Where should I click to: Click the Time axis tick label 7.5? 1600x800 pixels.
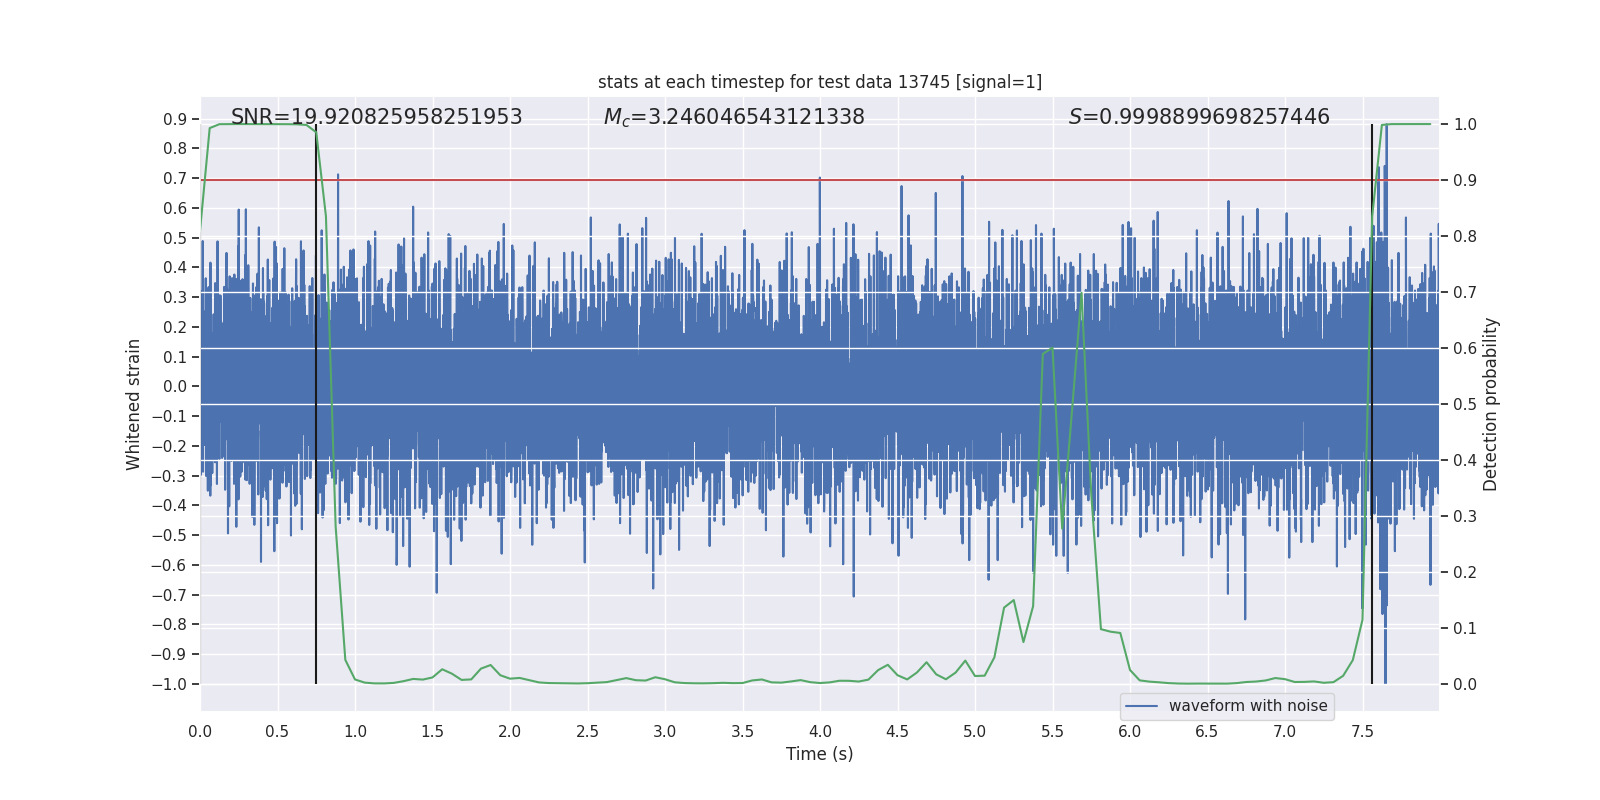1362,731
